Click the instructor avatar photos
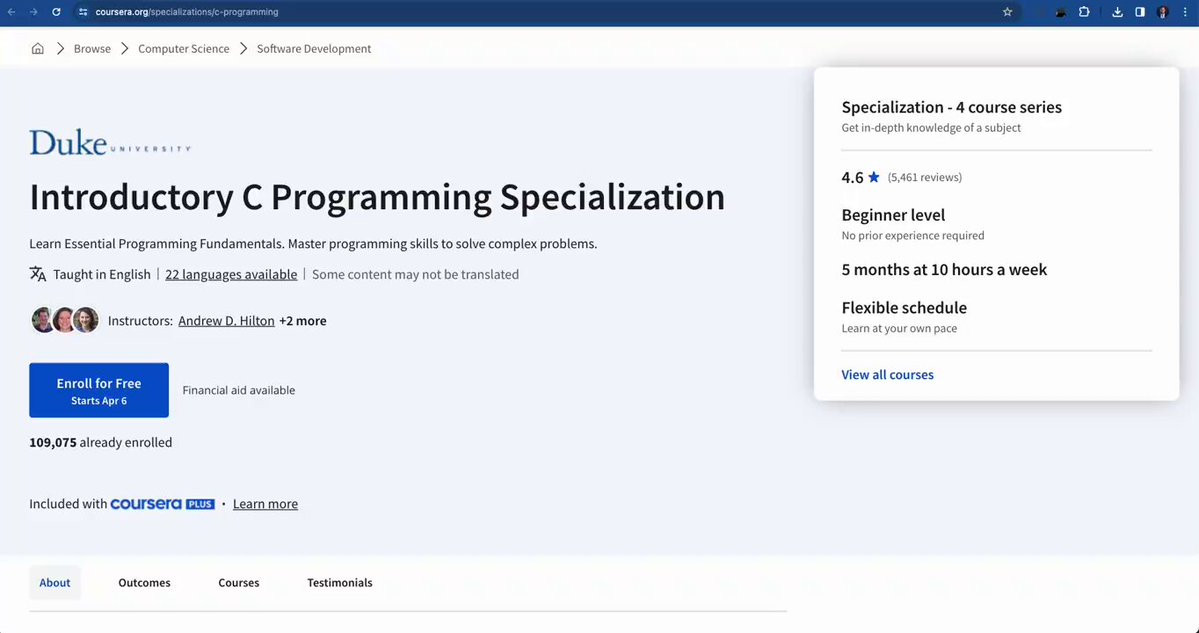The width and height of the screenshot is (1199, 633). click(65, 320)
